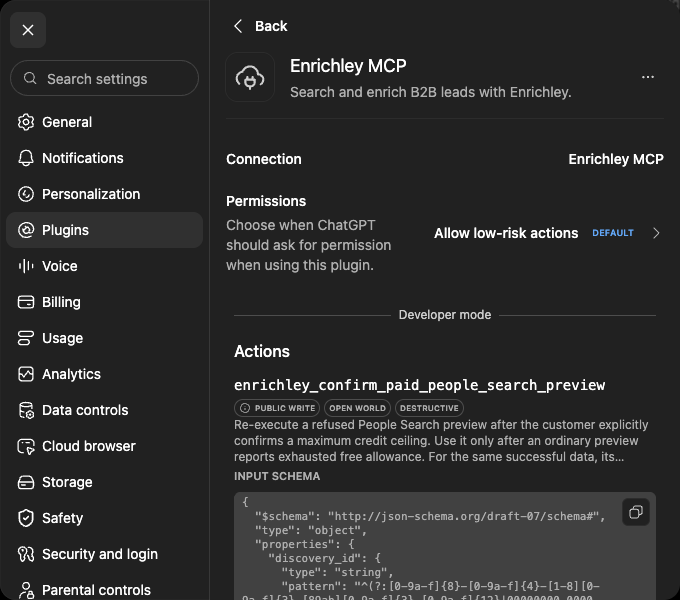This screenshot has width=680, height=600.
Task: Open Voice settings
Action: (105, 266)
